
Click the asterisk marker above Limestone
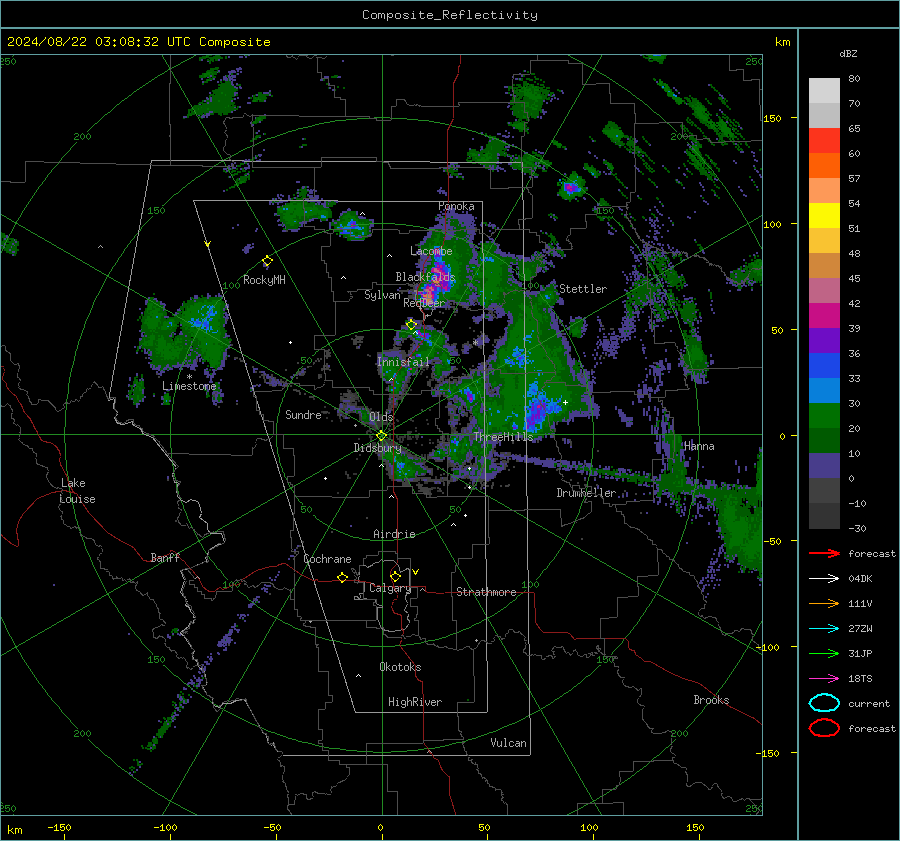[x=189, y=377]
